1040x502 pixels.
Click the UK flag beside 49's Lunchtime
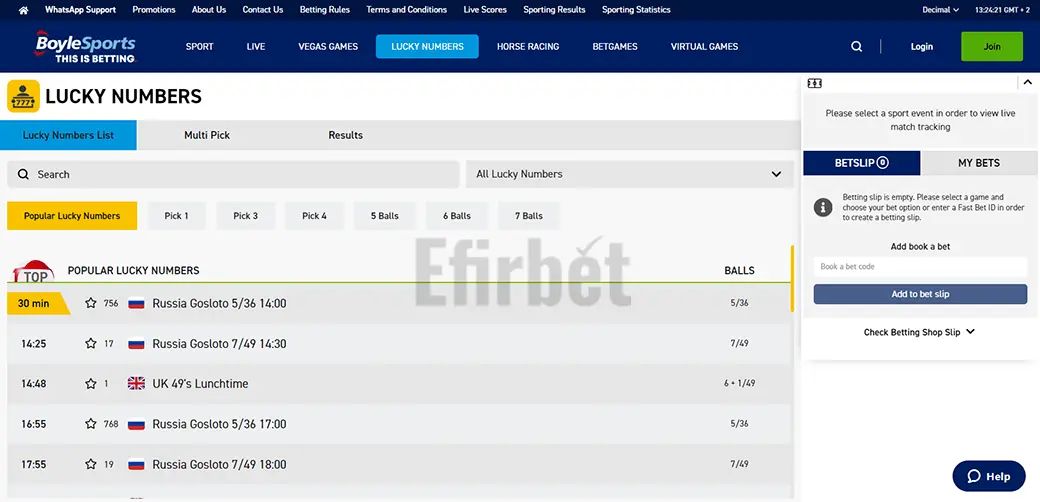tap(136, 383)
